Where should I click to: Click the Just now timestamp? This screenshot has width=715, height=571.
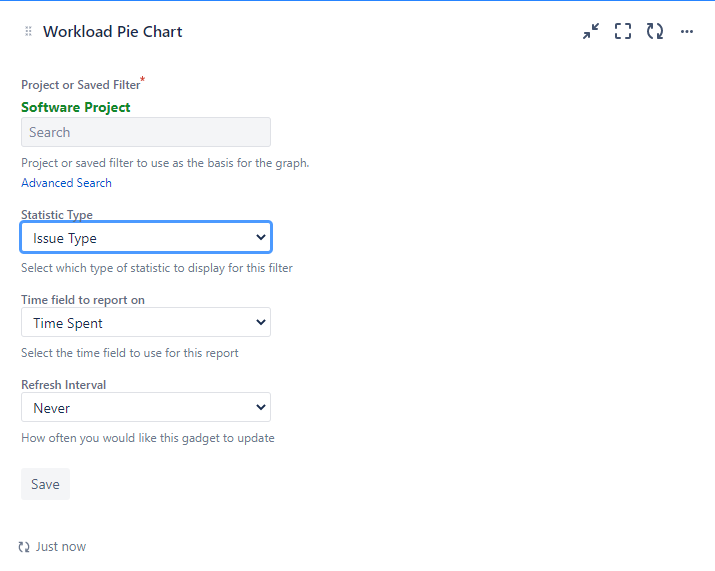[x=61, y=547]
